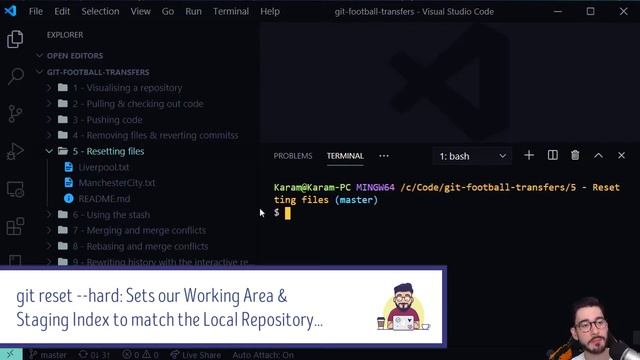Expand folder '1 - Visualising a repository'

[x=127, y=88]
